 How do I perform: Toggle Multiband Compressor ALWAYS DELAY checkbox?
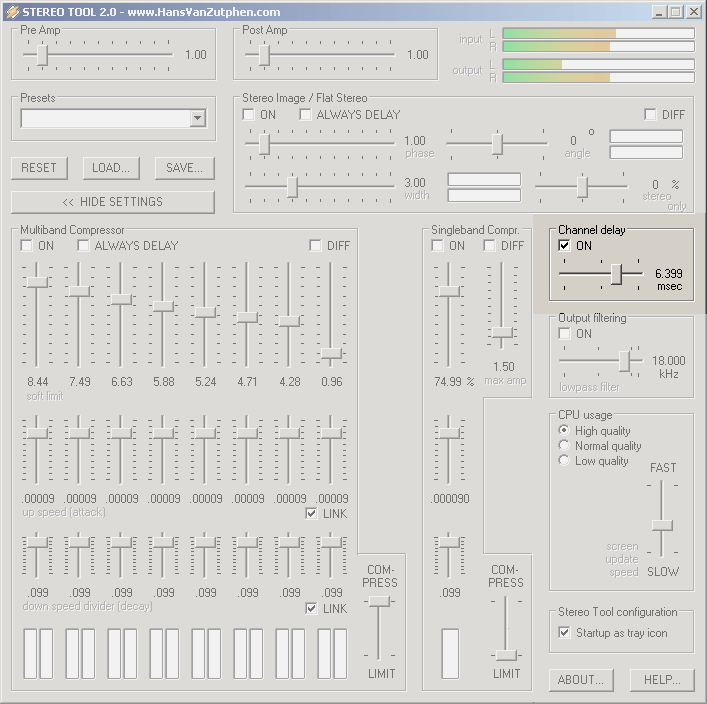click(x=83, y=246)
